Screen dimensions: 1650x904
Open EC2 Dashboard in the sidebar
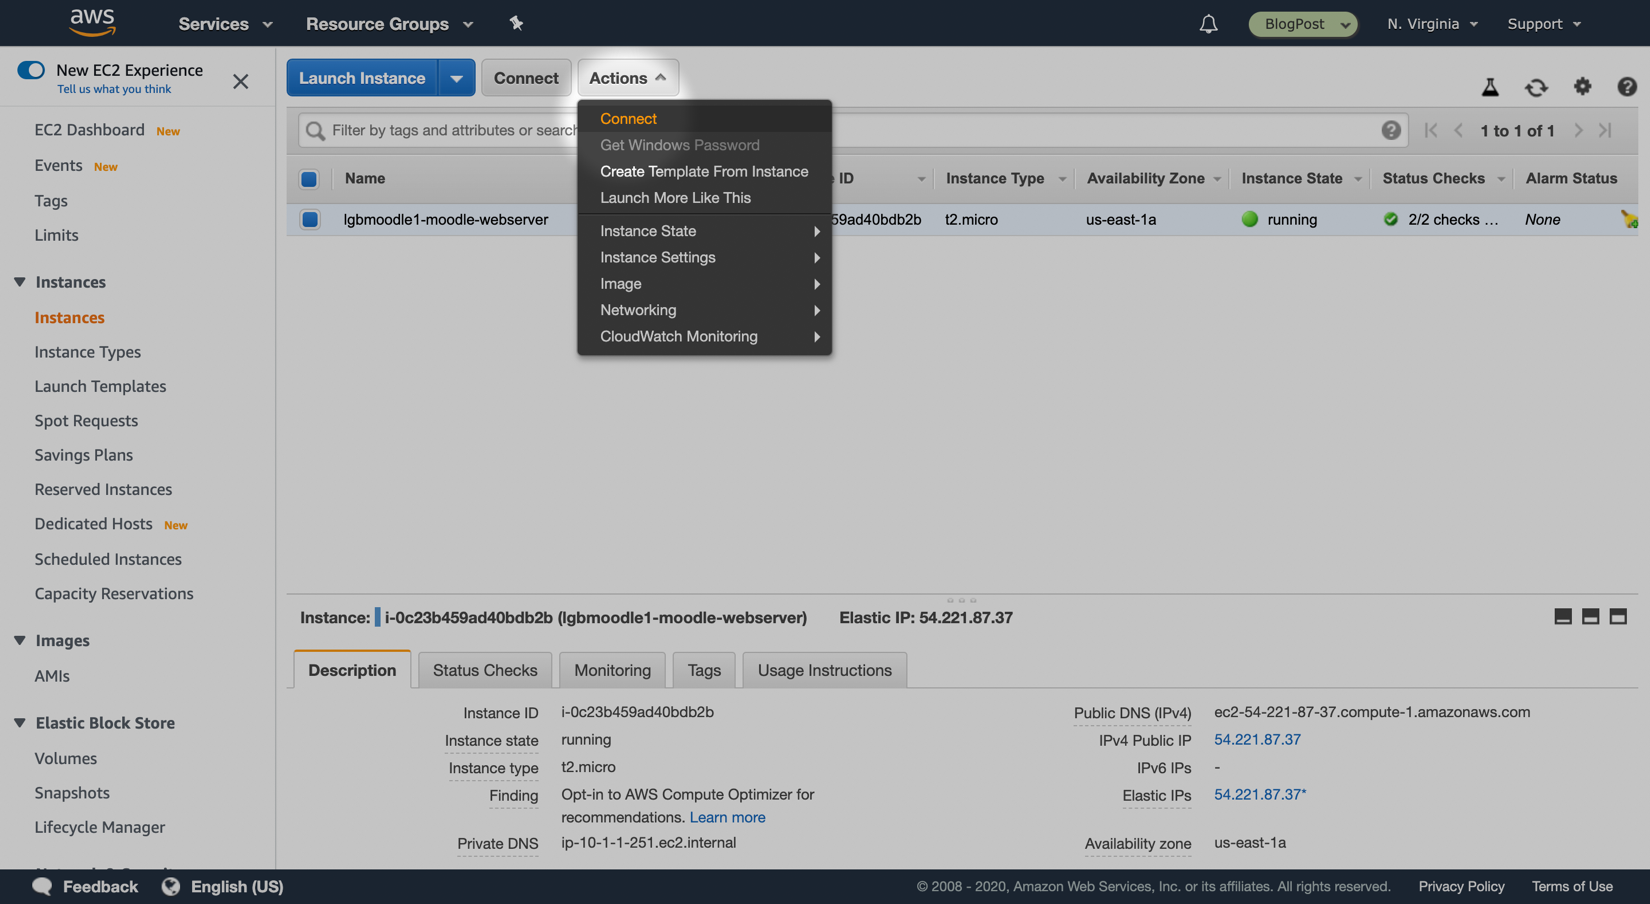[x=90, y=130]
